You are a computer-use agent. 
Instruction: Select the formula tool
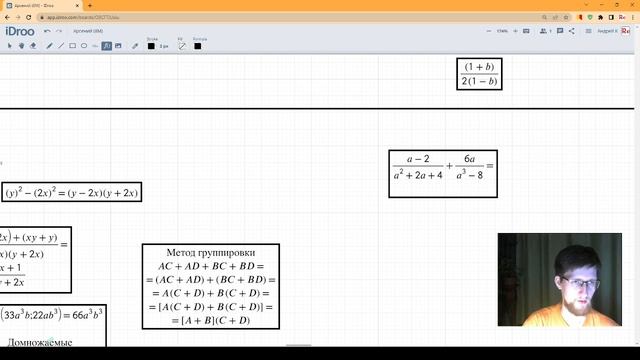(x=107, y=46)
